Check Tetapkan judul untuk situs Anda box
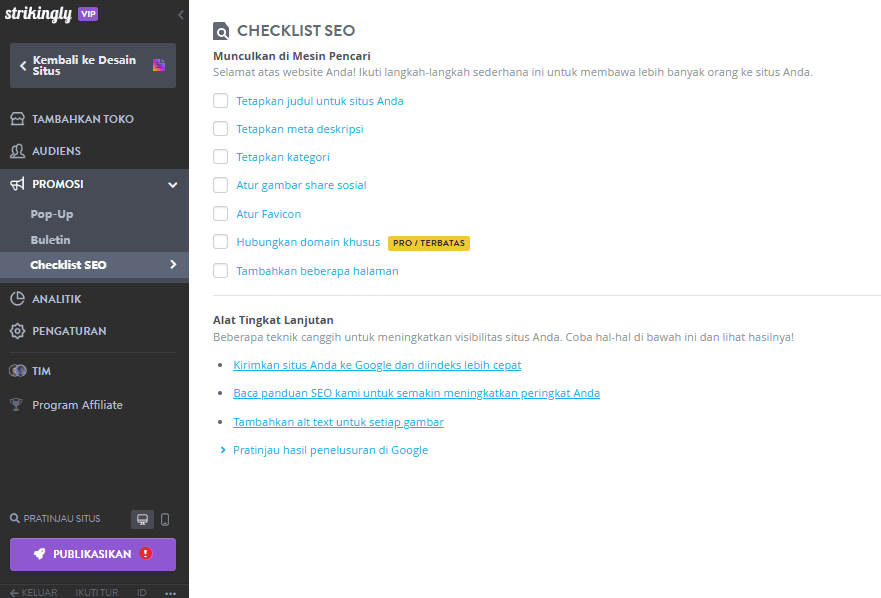Image resolution: width=881 pixels, height=598 pixels. pyautogui.click(x=220, y=101)
